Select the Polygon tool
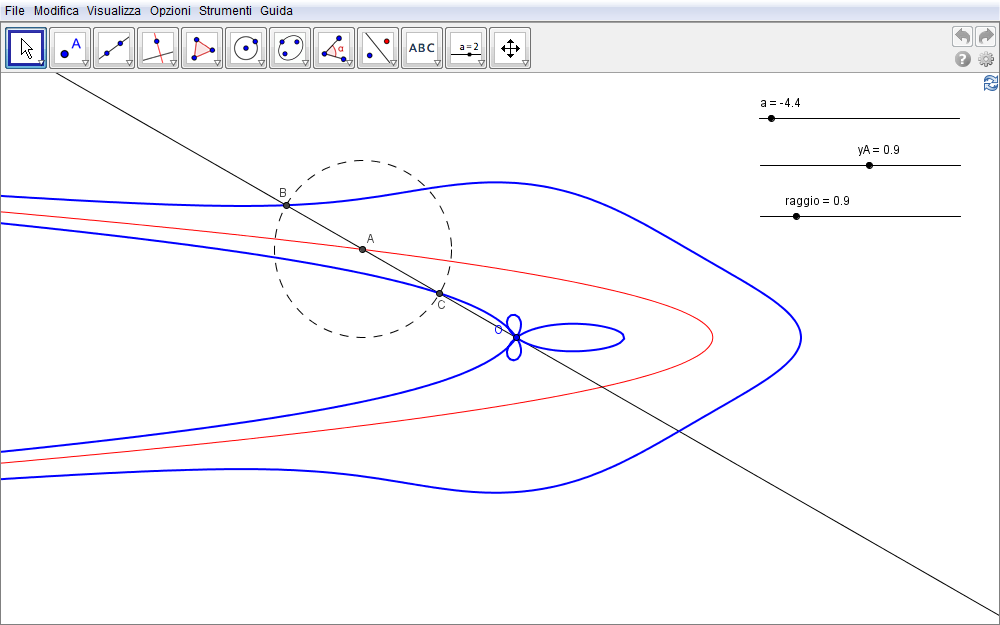This screenshot has width=1000, height=625. pyautogui.click(x=202, y=47)
